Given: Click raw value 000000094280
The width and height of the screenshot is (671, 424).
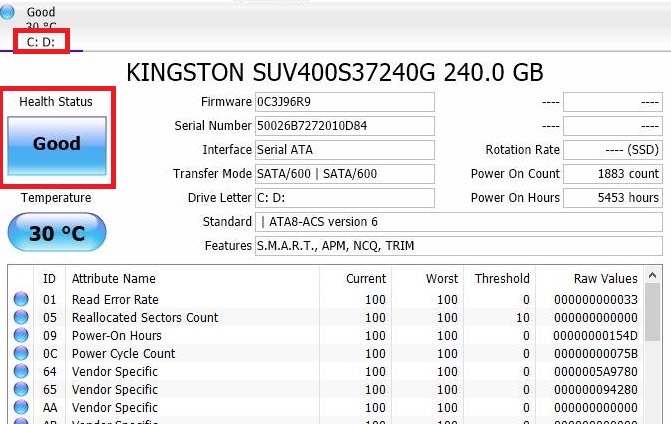Looking at the screenshot, I should click(x=596, y=389).
